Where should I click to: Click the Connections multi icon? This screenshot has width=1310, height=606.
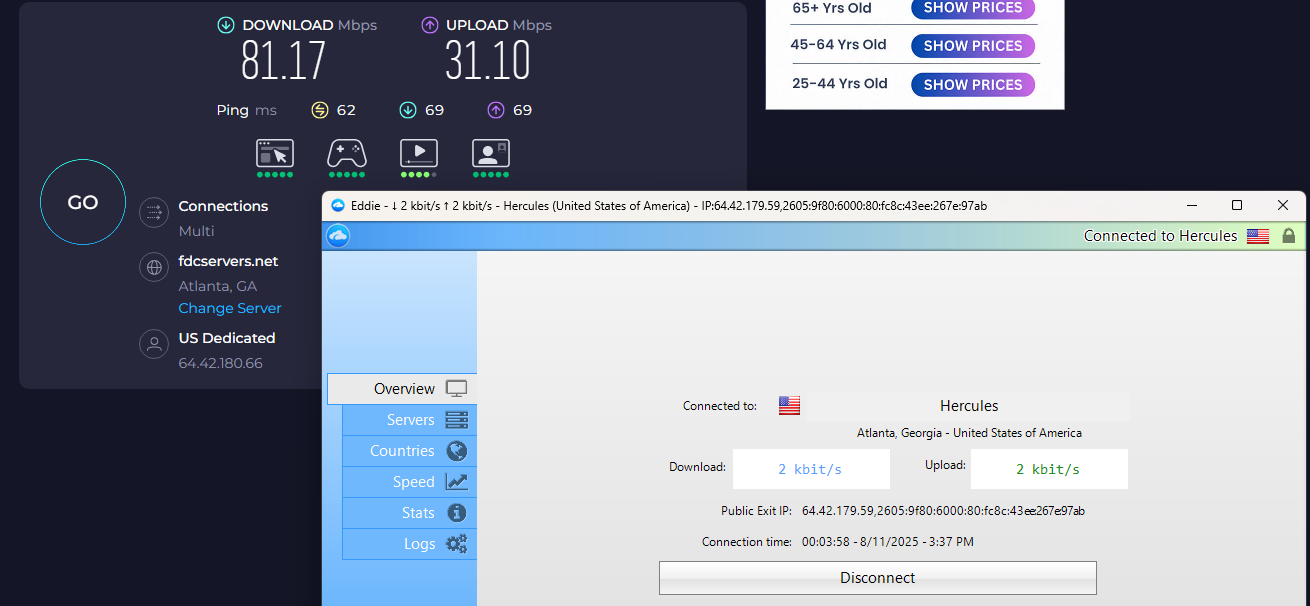pyautogui.click(x=154, y=212)
